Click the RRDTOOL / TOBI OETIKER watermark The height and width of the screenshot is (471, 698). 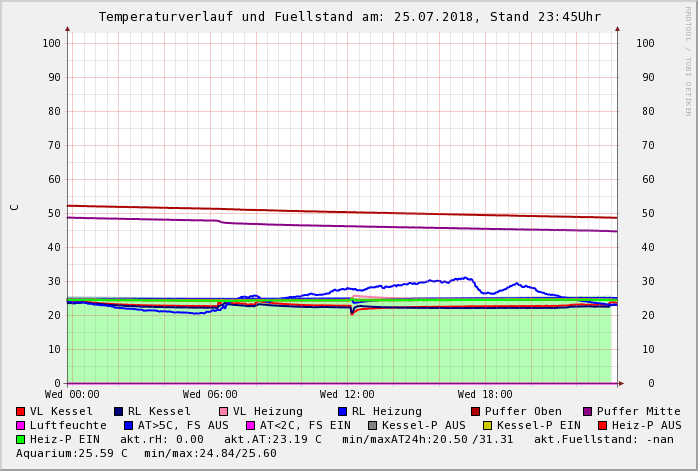pyautogui.click(x=688, y=60)
